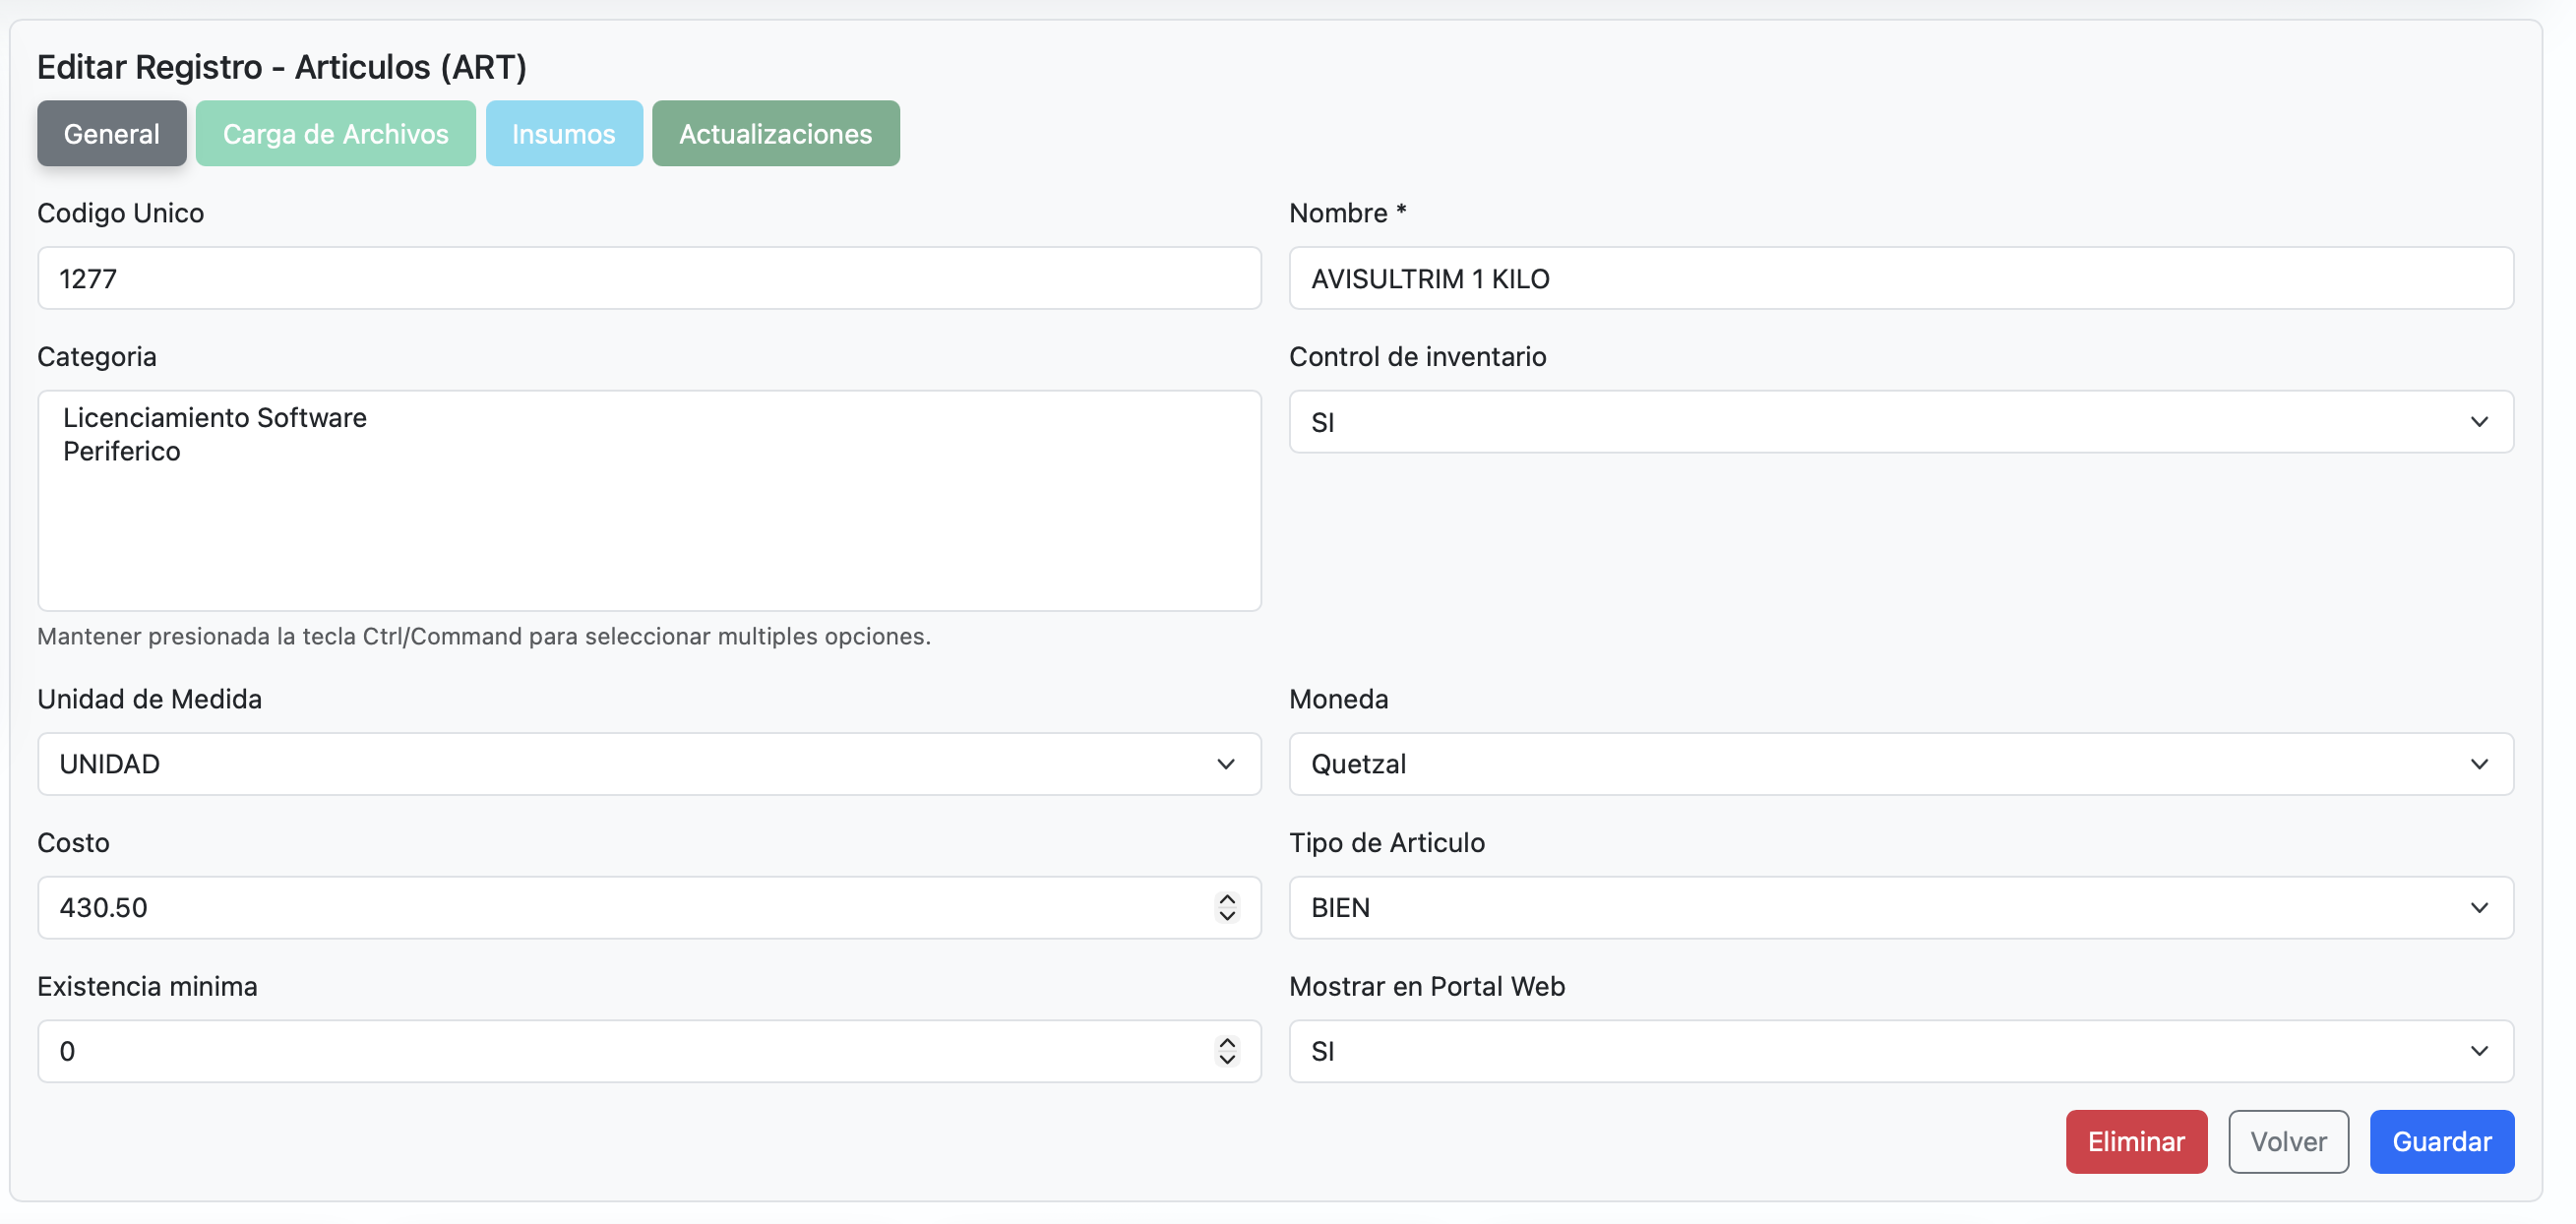The image size is (2576, 1224).
Task: Expand the Control de inventario dropdown
Action: (x=1900, y=422)
